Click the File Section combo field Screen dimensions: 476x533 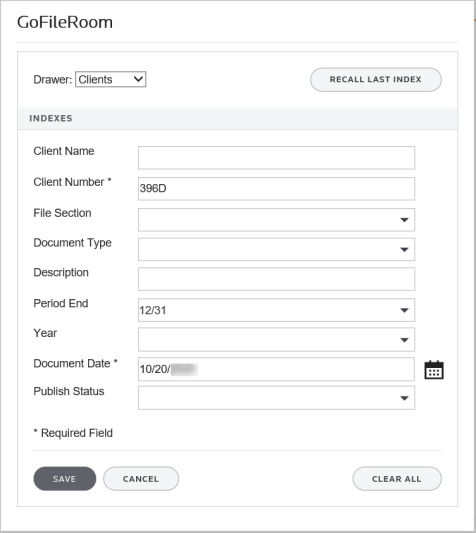point(276,220)
